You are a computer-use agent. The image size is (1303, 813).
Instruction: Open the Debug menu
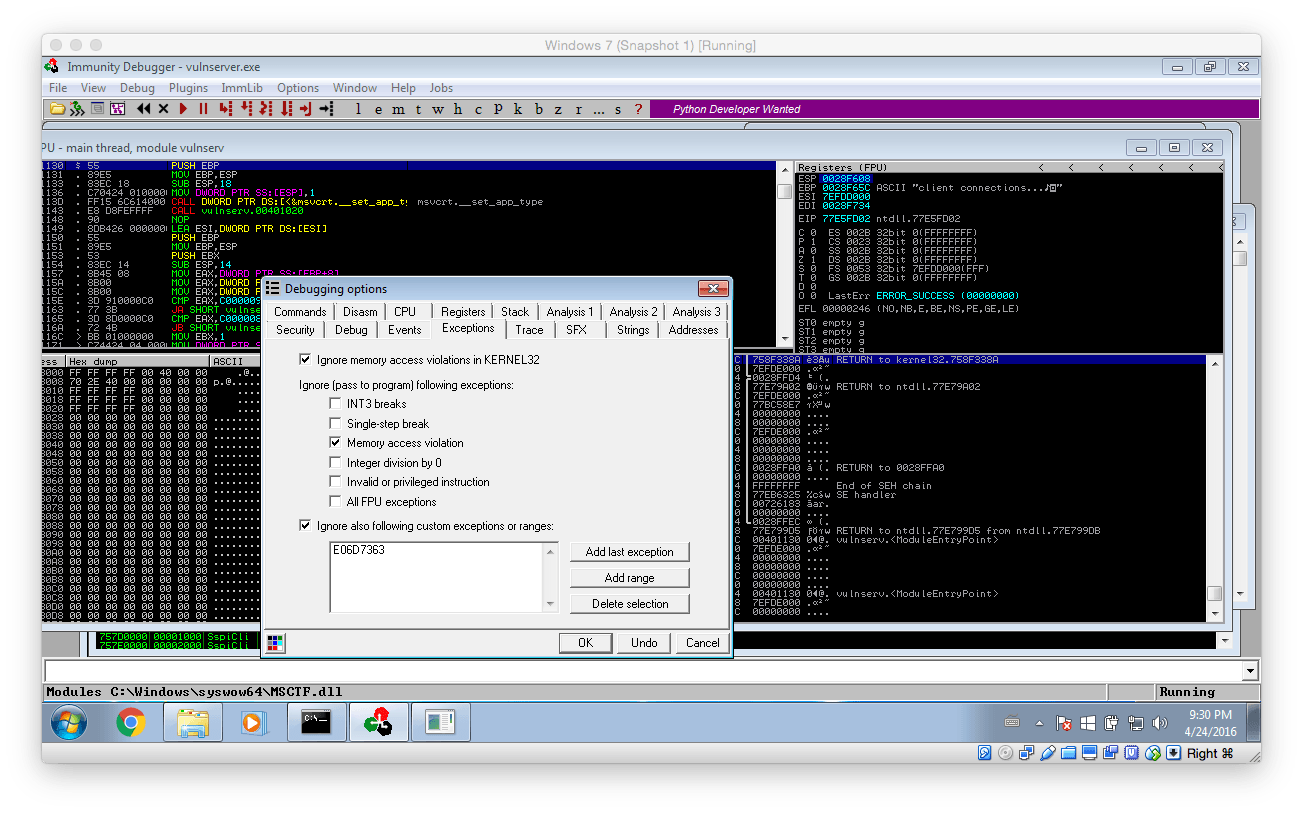(x=138, y=88)
